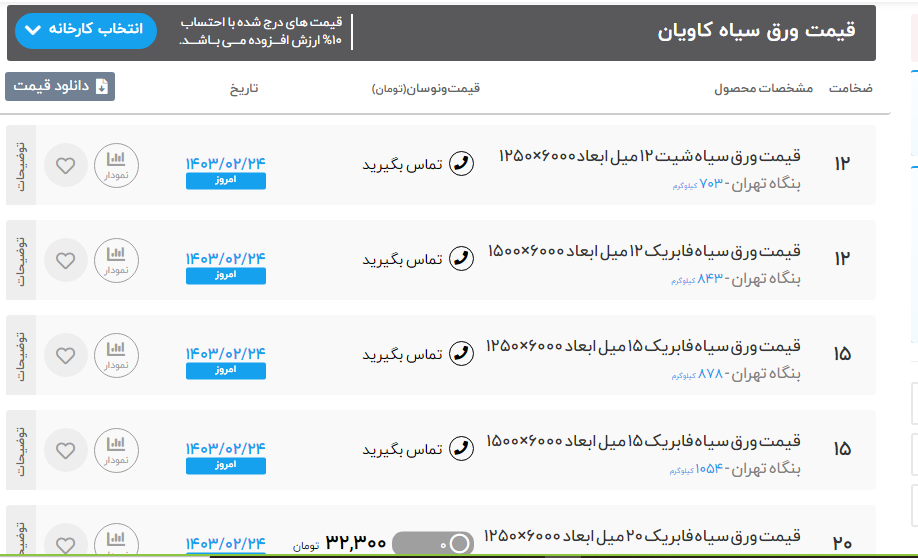
Task: Open انتخاب کارخانه factory dropdown
Action: pos(86,30)
